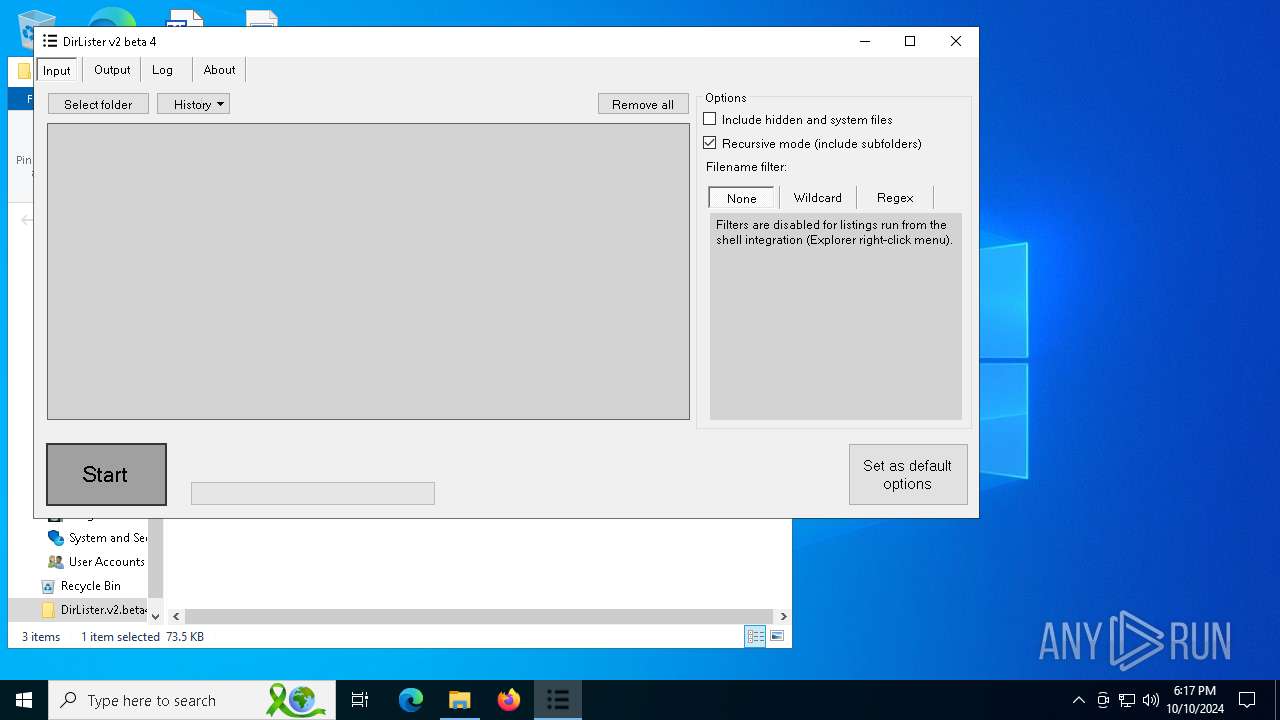1280x720 pixels.
Task: Select DirLister.v2.beta folder in Explorer tree
Action: (94, 610)
